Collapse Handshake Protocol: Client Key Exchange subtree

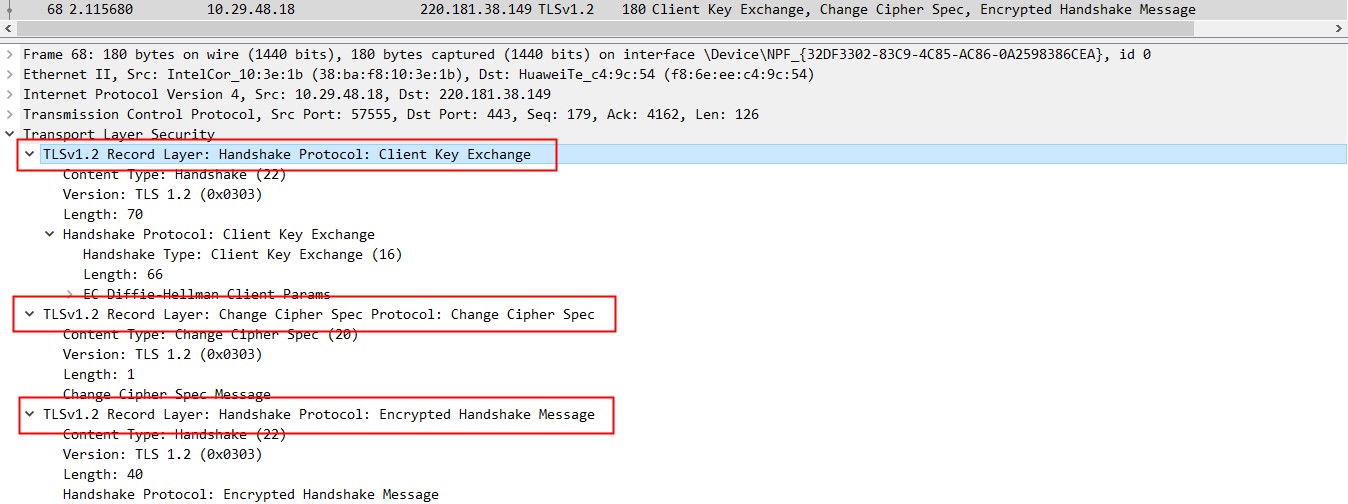coord(50,234)
